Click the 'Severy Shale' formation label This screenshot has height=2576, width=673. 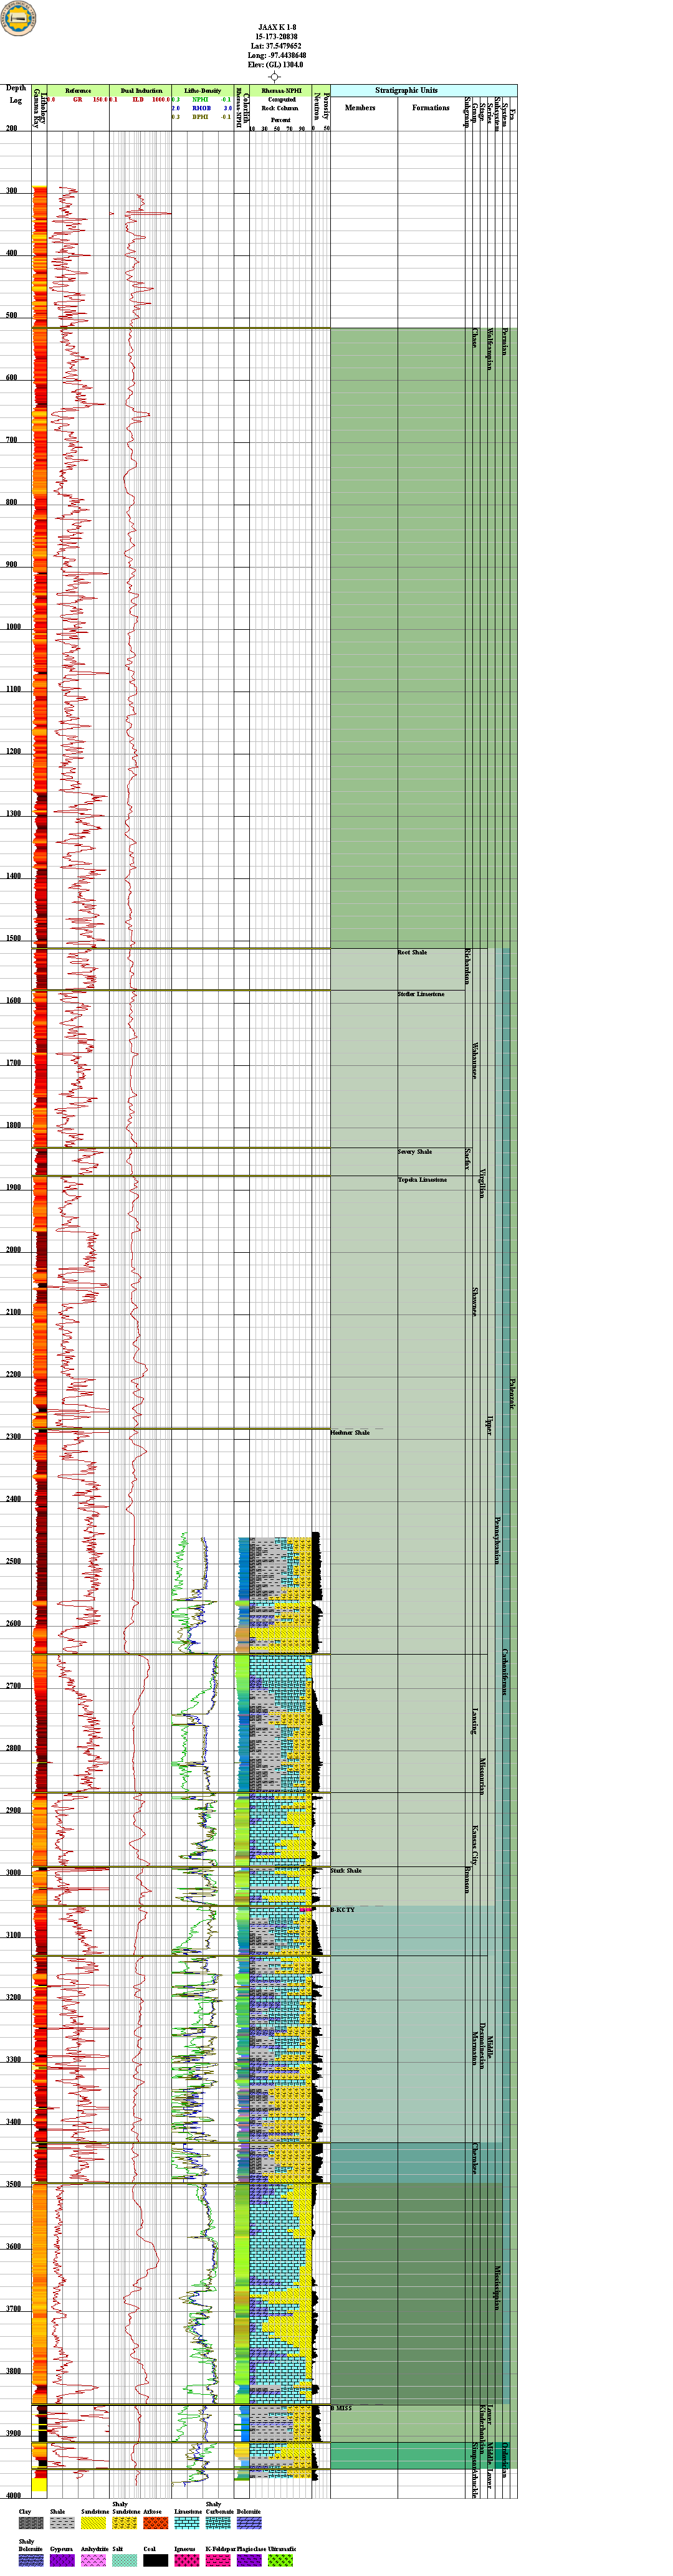(415, 1151)
